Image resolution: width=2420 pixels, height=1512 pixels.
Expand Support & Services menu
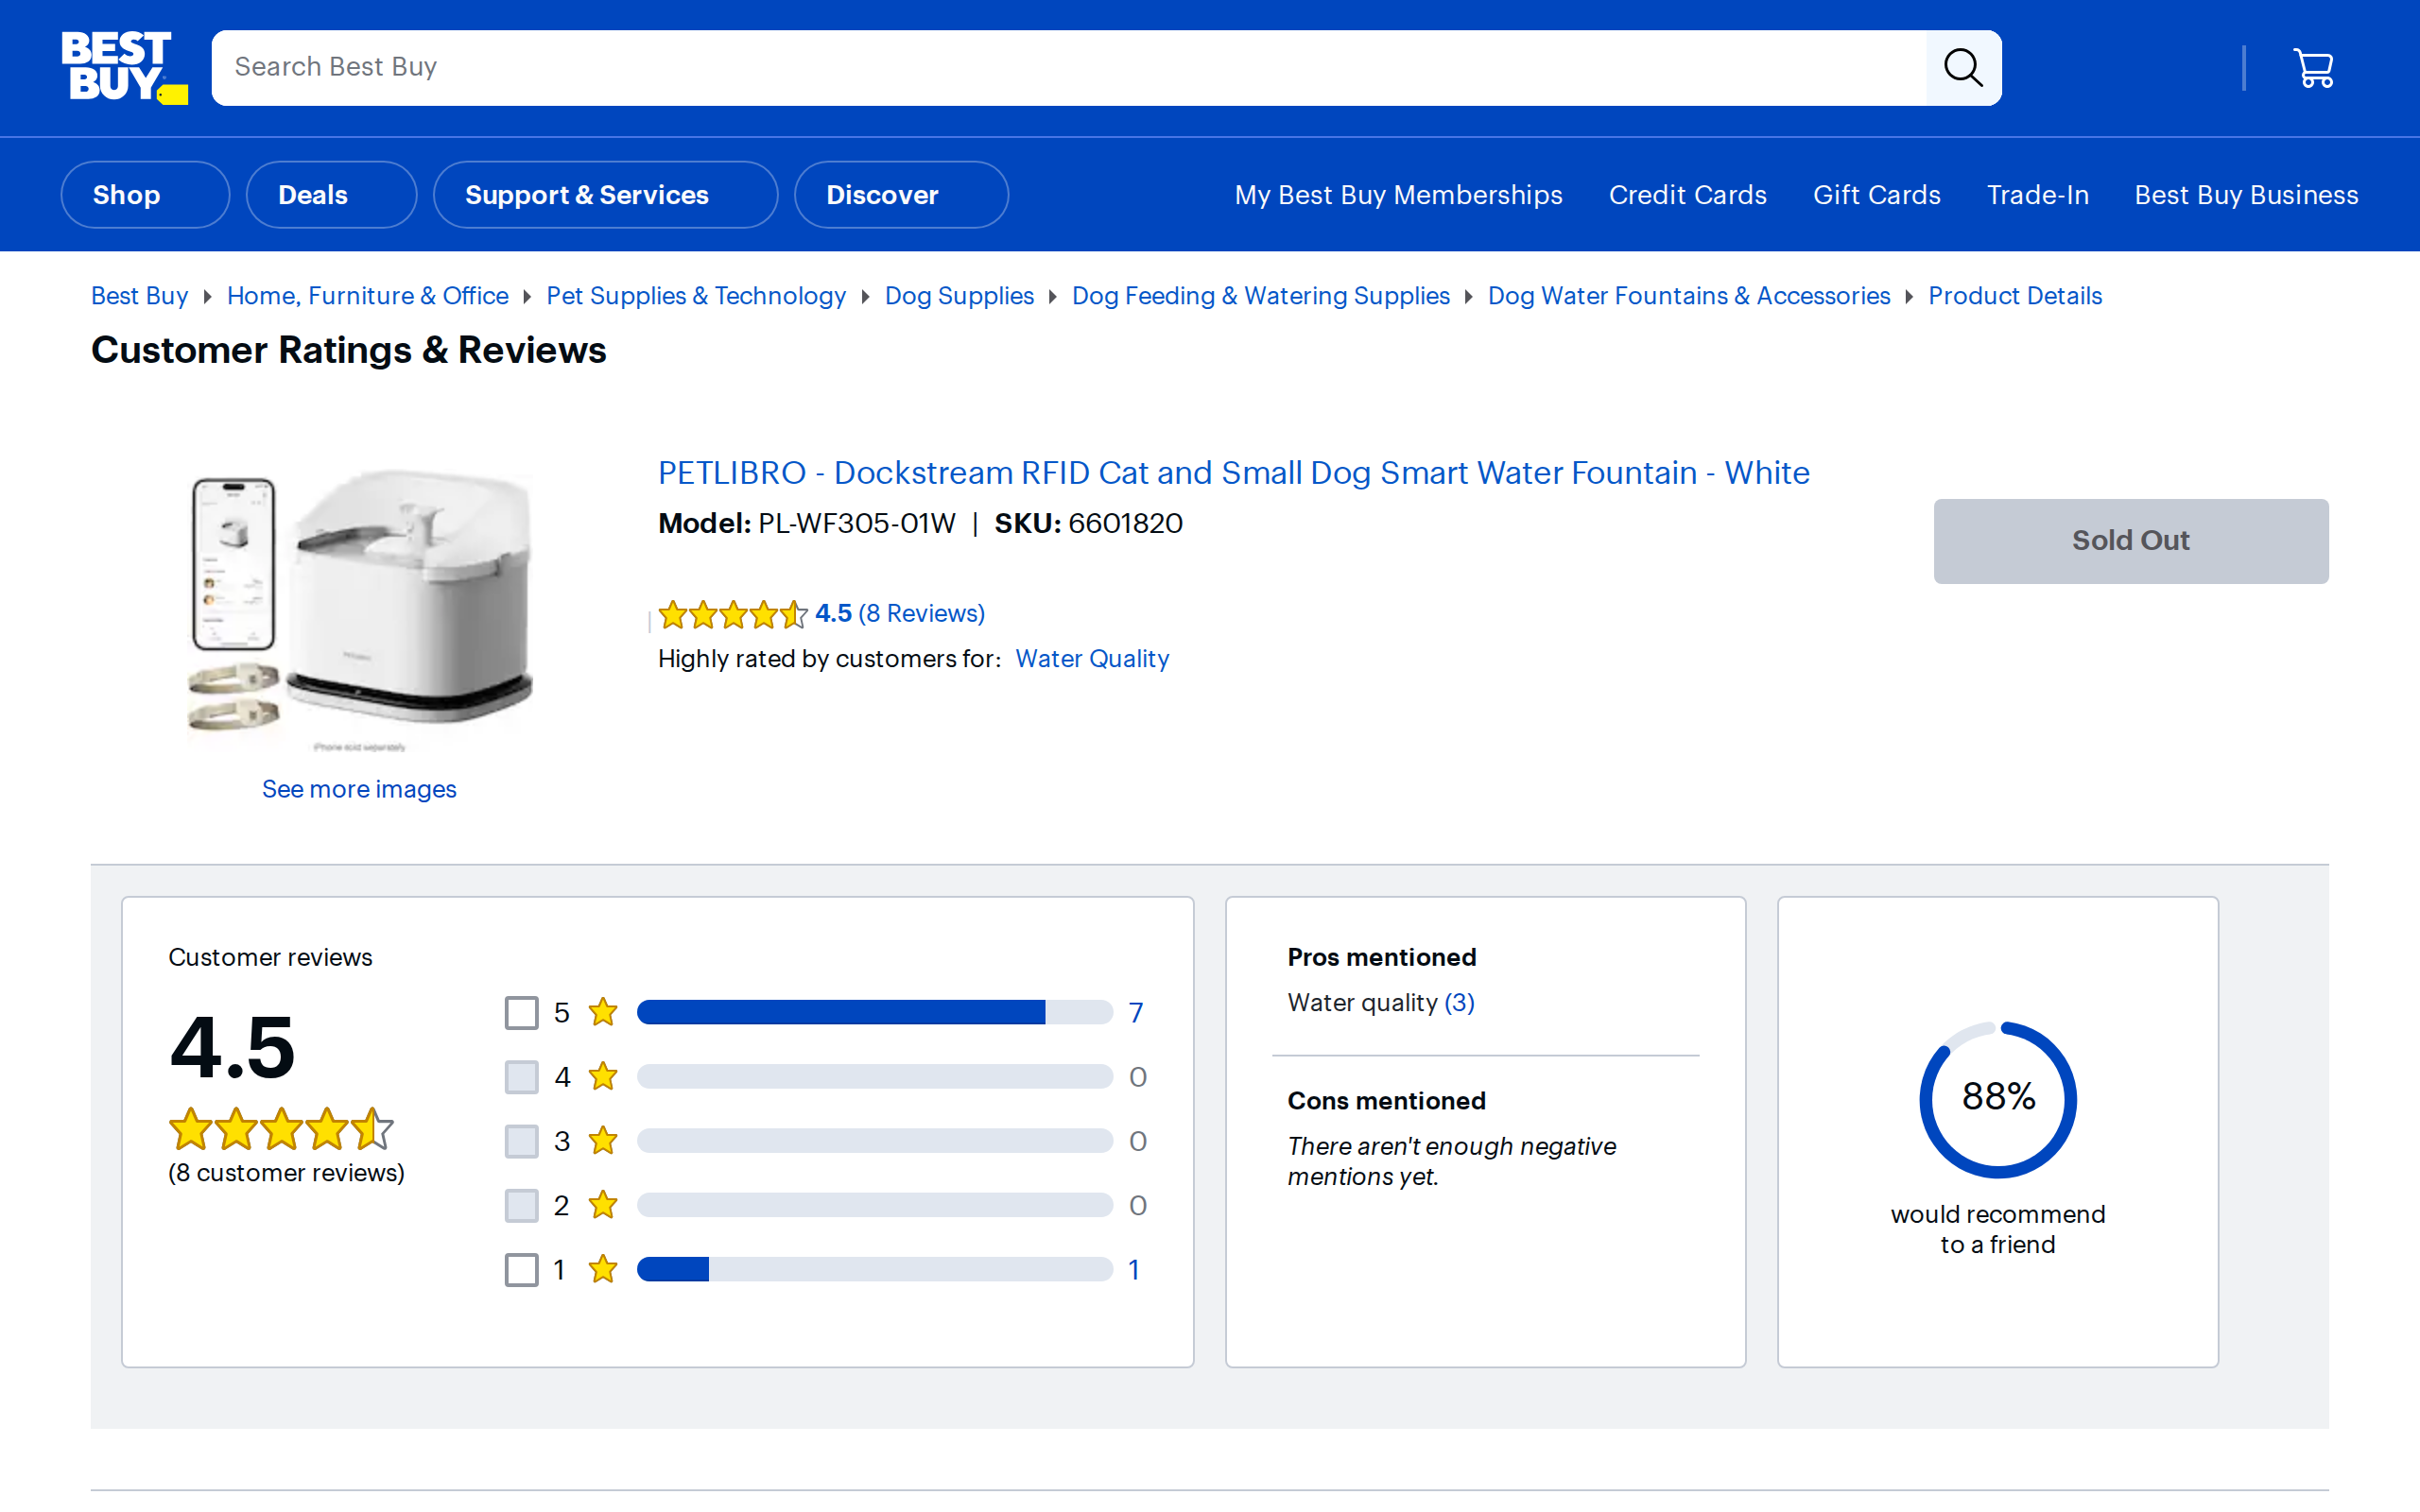[605, 195]
